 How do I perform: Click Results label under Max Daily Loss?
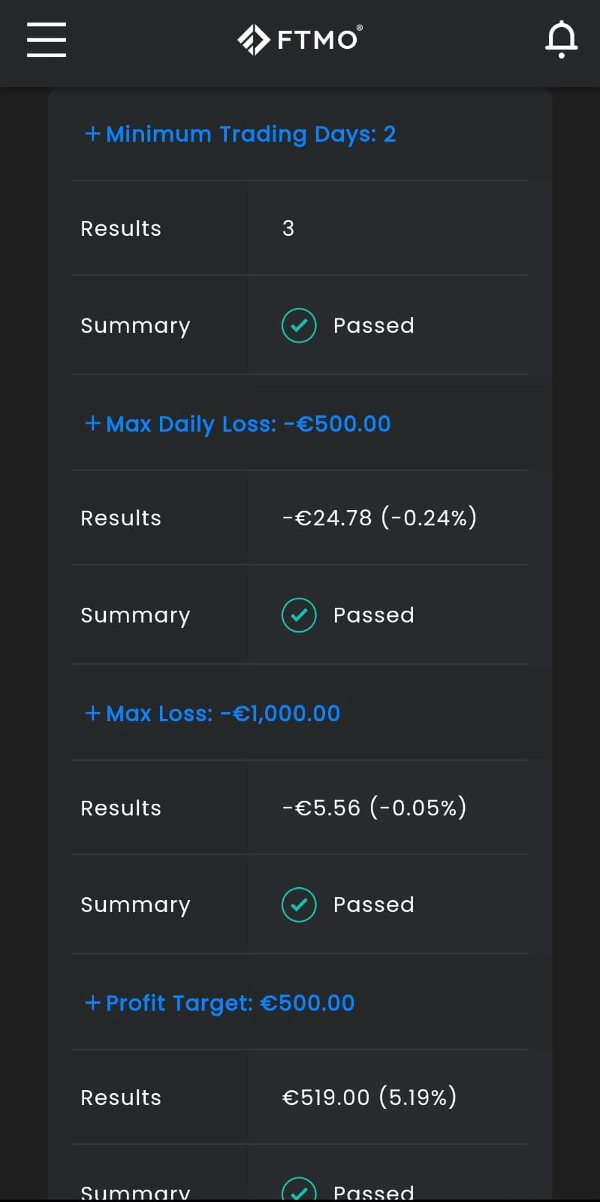pyautogui.click(x=121, y=518)
